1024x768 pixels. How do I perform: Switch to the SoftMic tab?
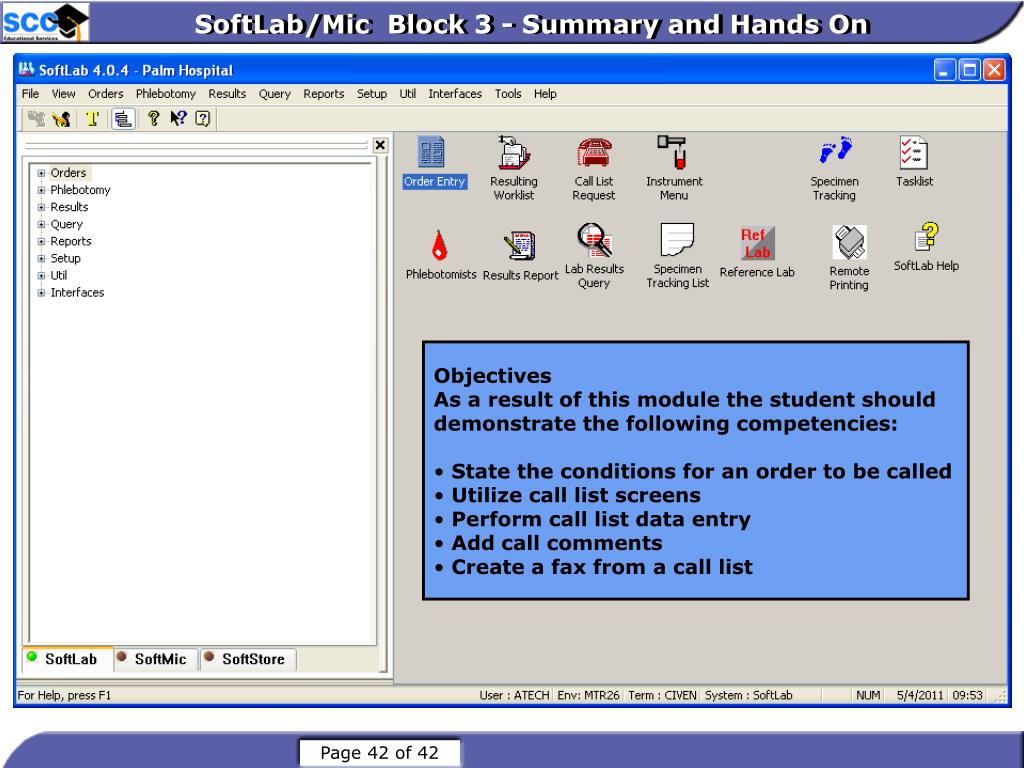(x=155, y=660)
